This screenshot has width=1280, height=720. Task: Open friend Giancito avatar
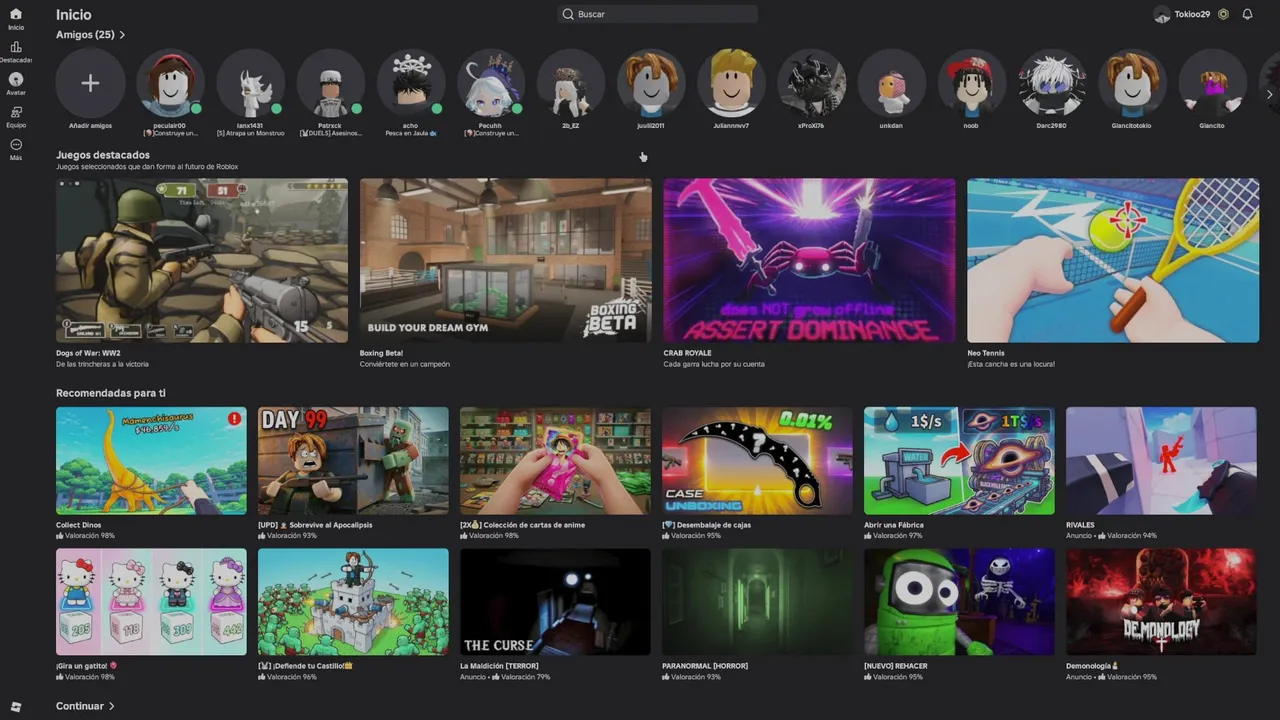click(1212, 83)
